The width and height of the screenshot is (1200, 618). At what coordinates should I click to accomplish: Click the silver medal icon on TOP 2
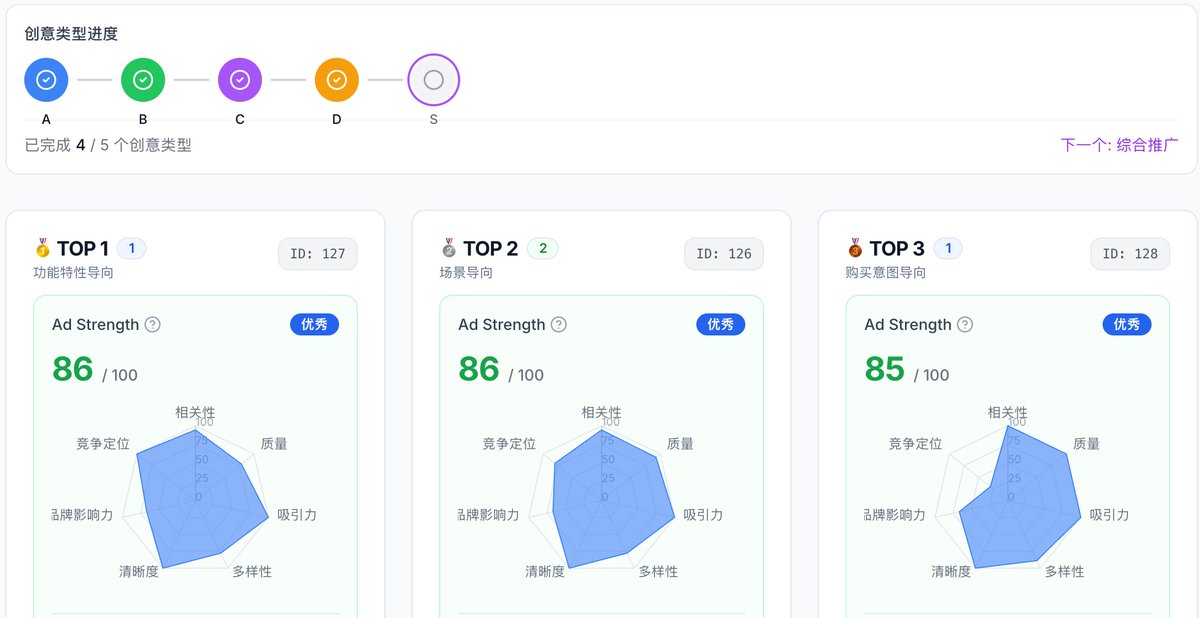[448, 248]
